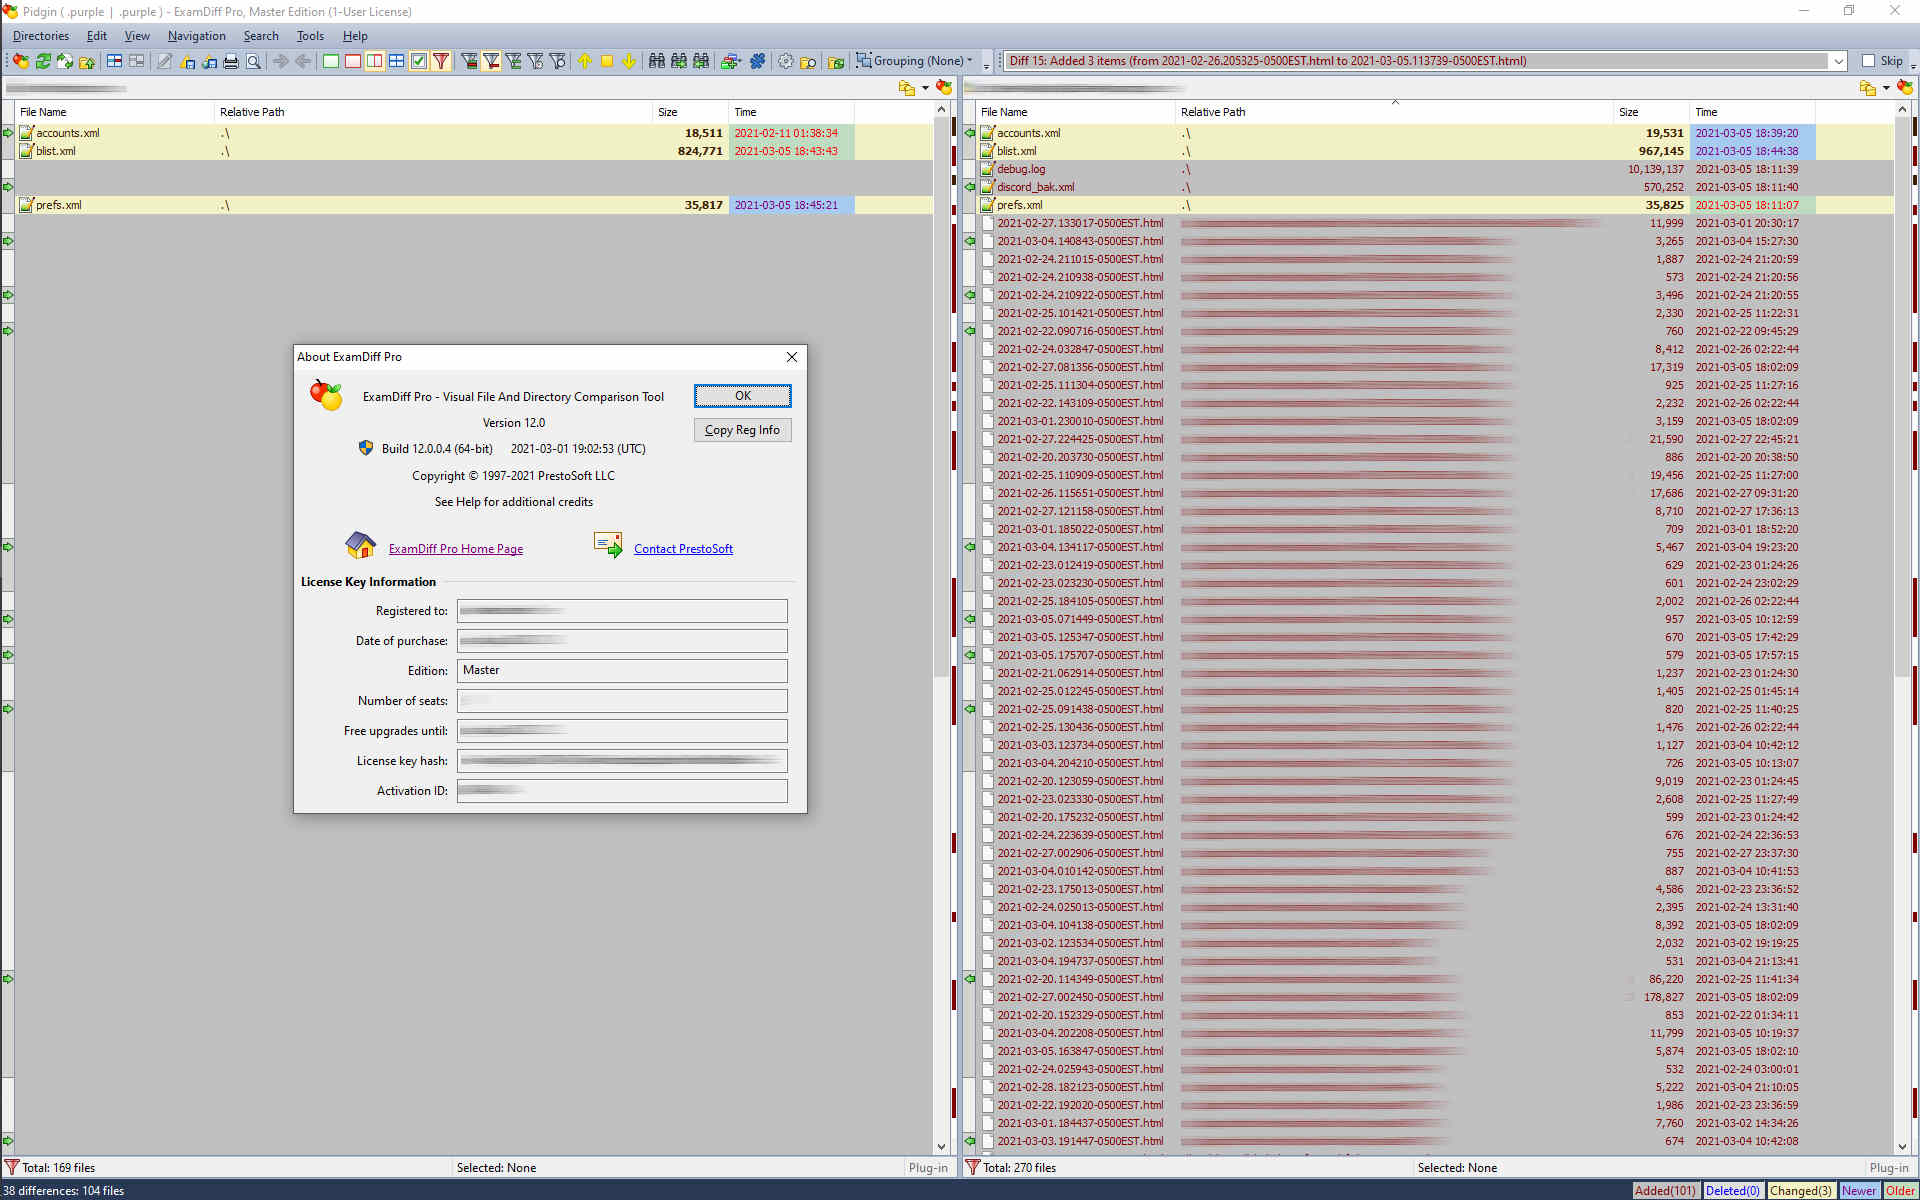Toggle the Skip checkbox
1920x1200 pixels.
pos(1868,61)
